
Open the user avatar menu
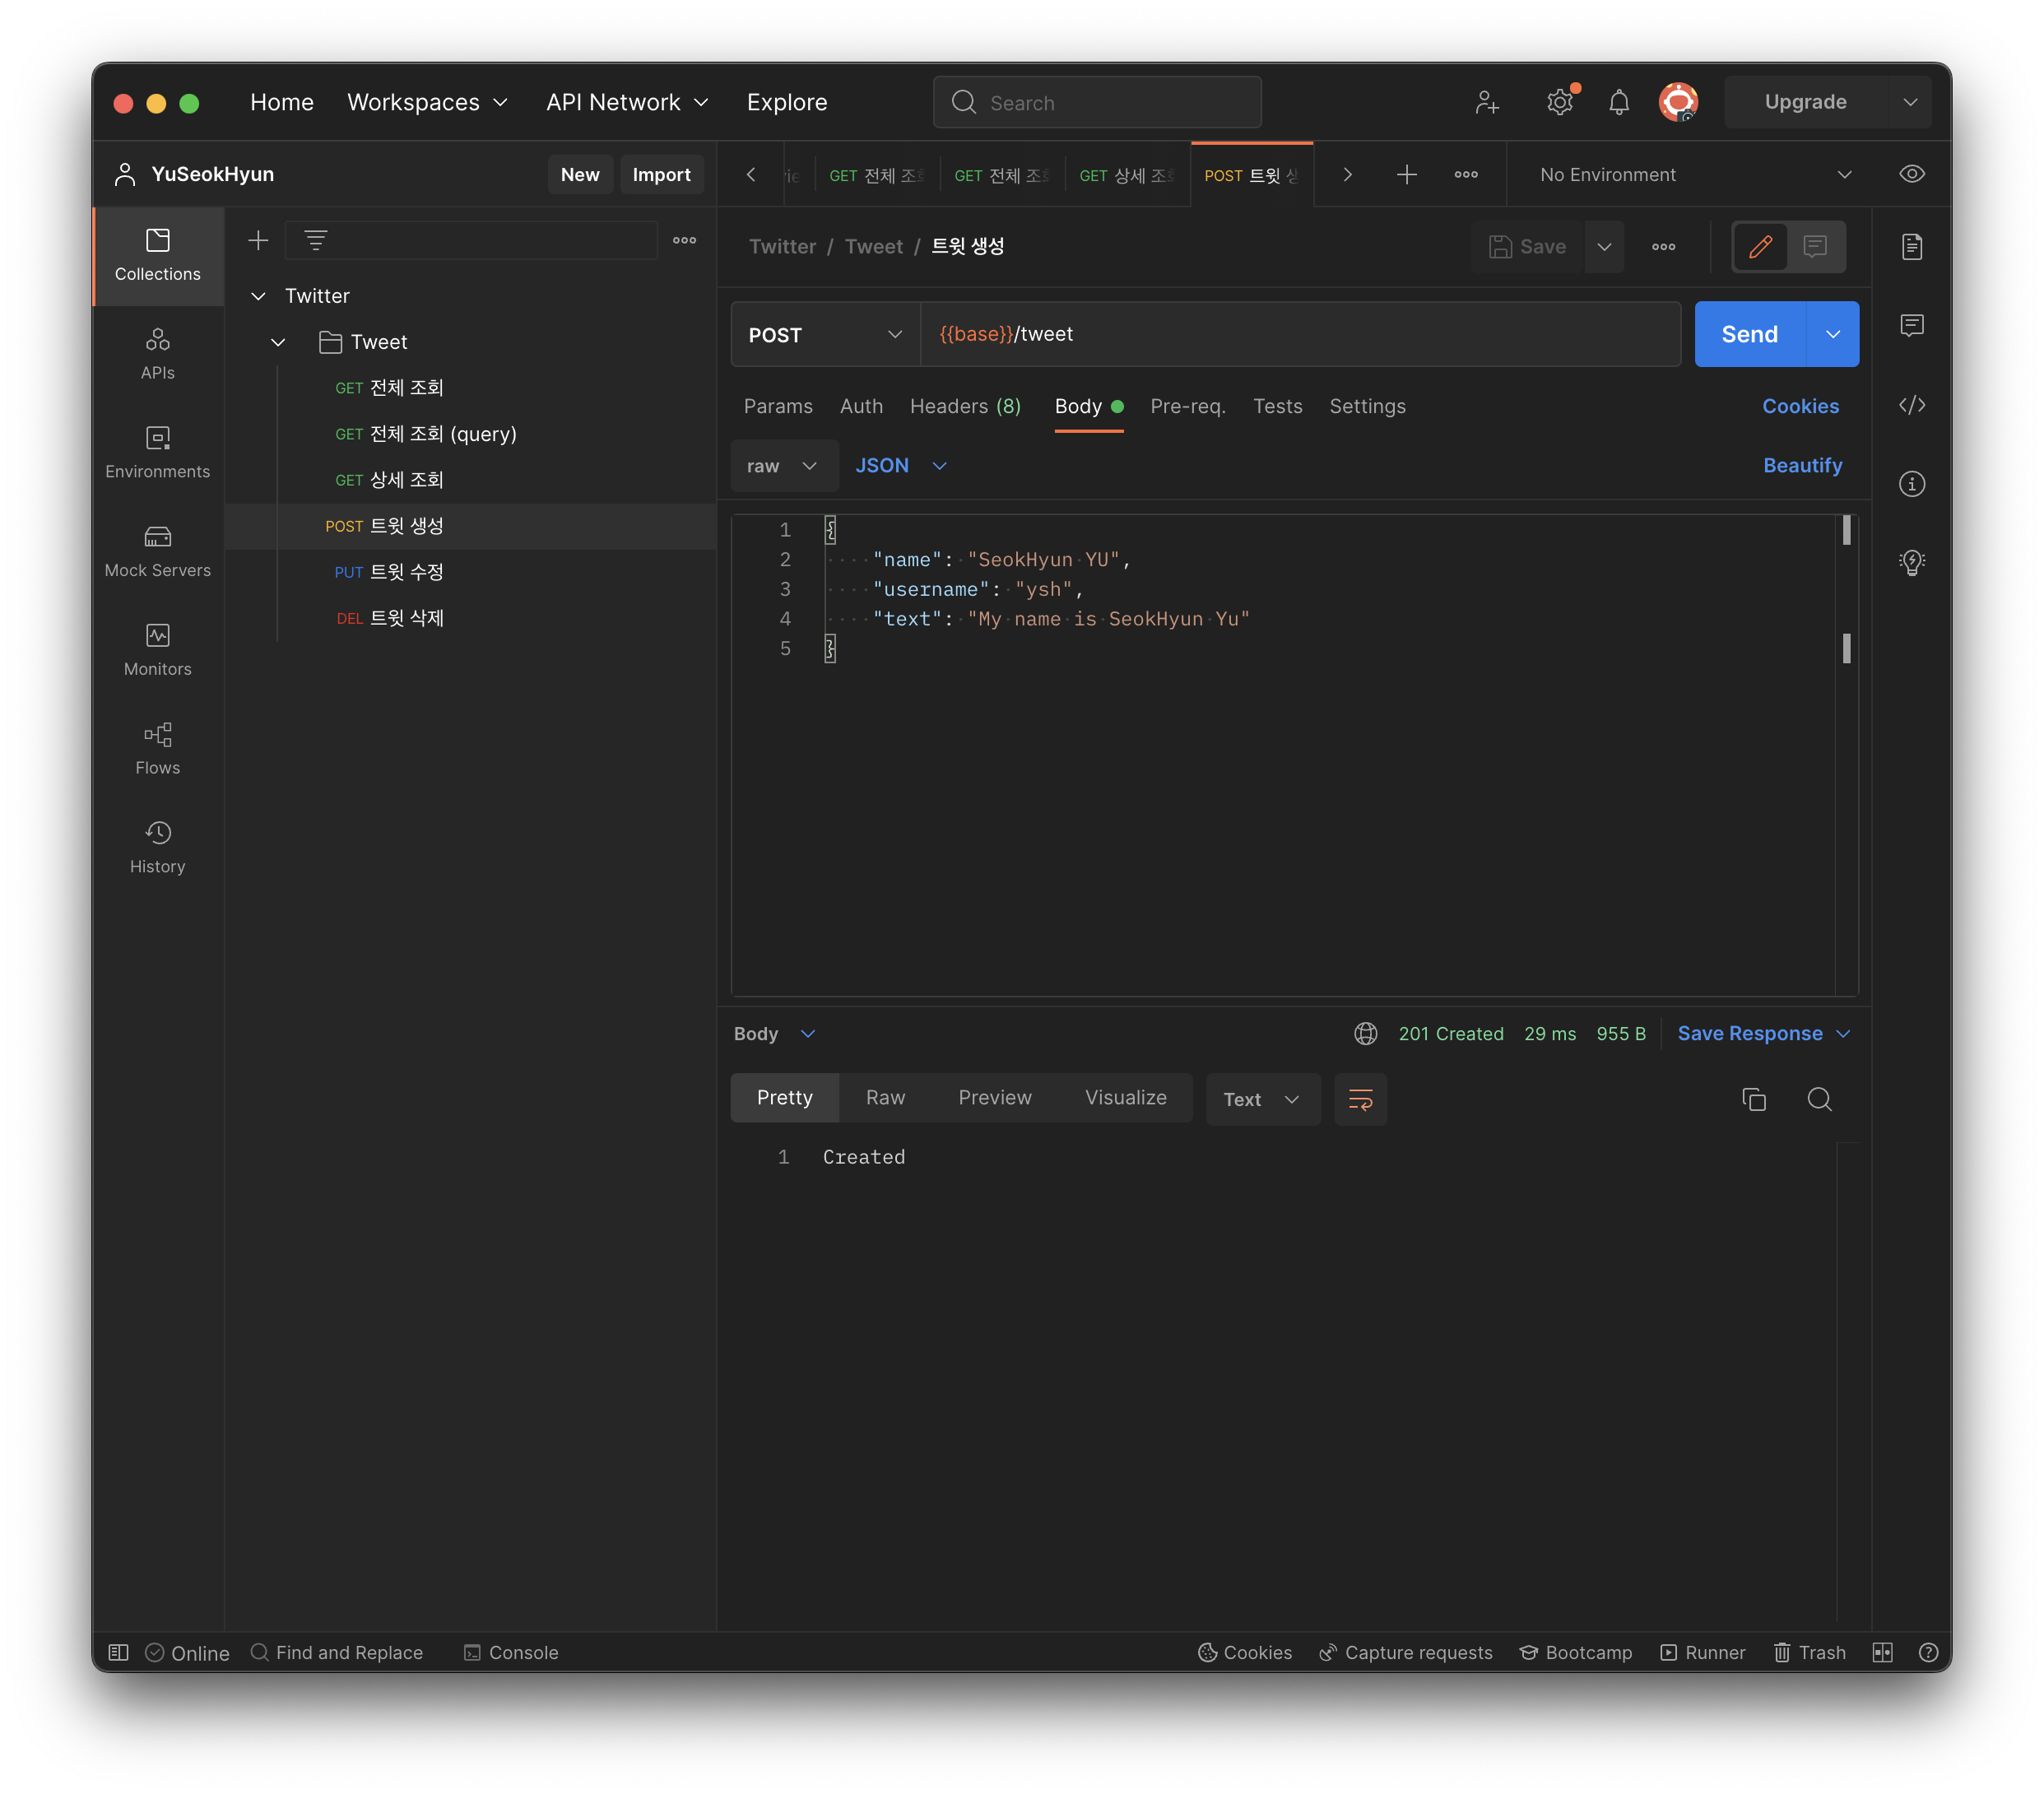[x=1679, y=102]
